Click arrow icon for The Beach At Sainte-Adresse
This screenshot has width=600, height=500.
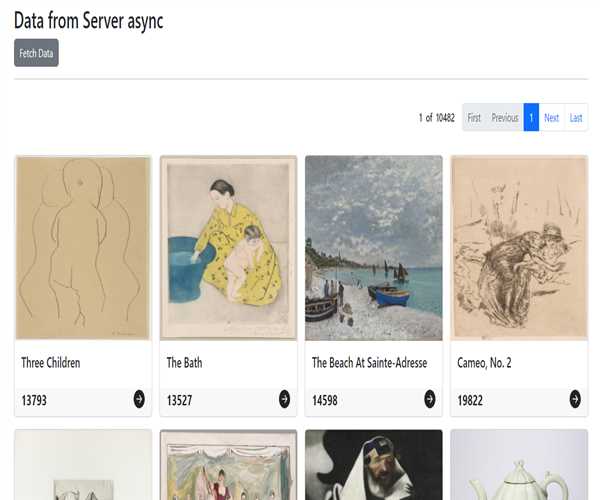click(x=430, y=399)
